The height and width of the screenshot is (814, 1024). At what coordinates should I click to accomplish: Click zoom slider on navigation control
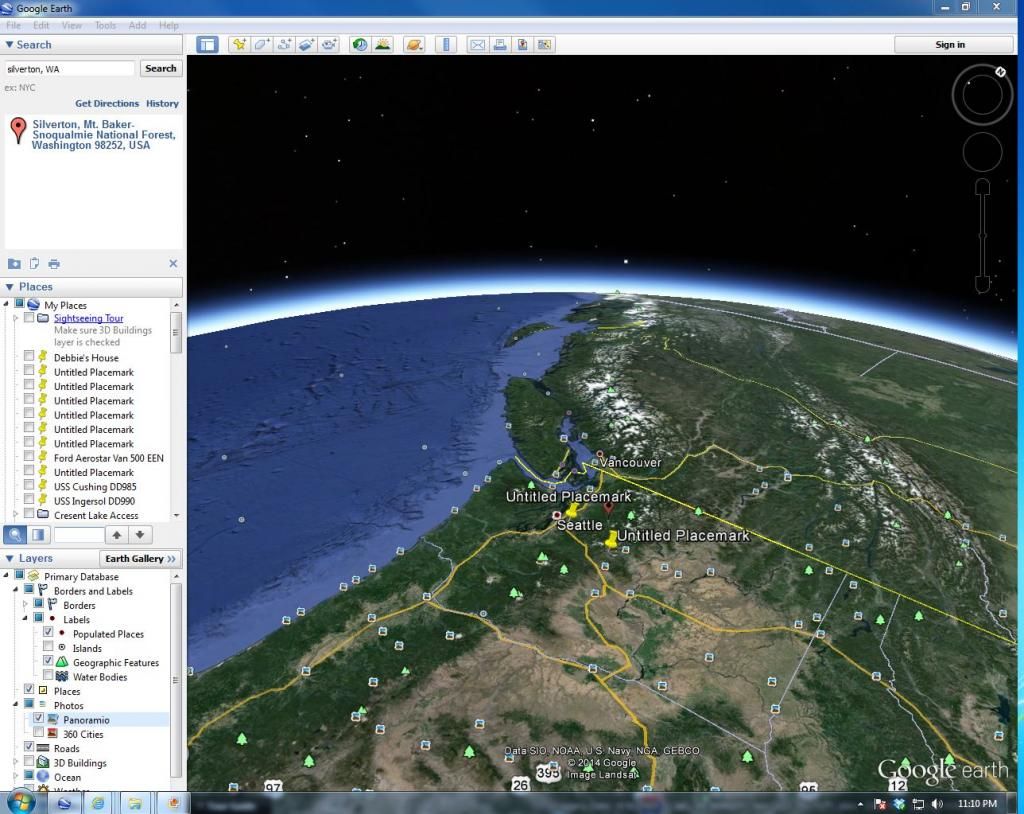coord(983,236)
